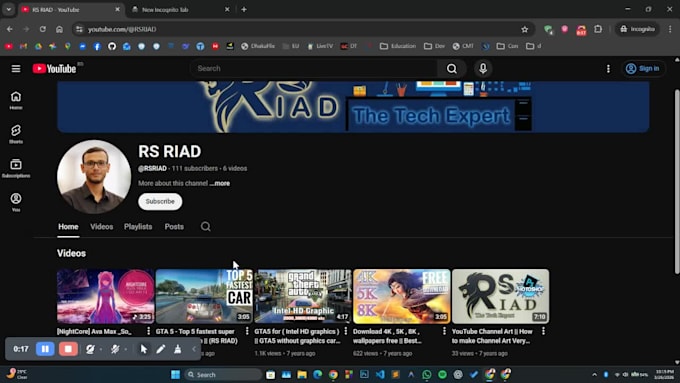Viewport: 680px width, 383px height.
Task: Pause the screen recording
Action: pos(45,349)
